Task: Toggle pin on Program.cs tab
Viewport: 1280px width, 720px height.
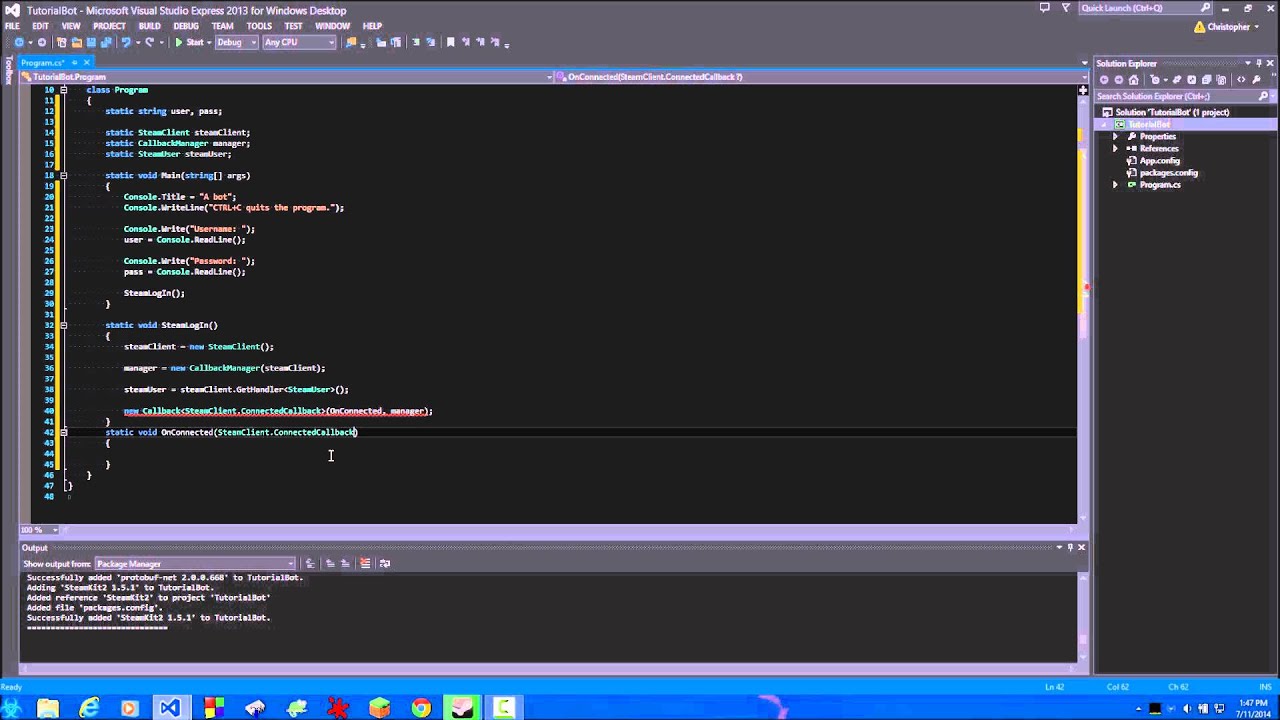Action: (x=73, y=63)
